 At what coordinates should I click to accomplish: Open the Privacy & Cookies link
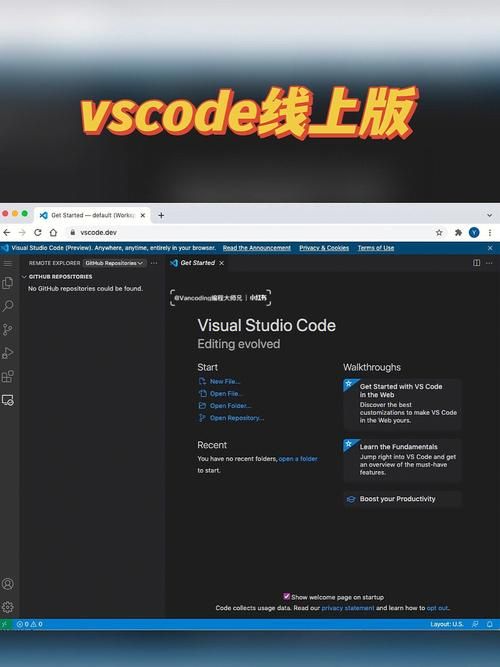coord(324,248)
